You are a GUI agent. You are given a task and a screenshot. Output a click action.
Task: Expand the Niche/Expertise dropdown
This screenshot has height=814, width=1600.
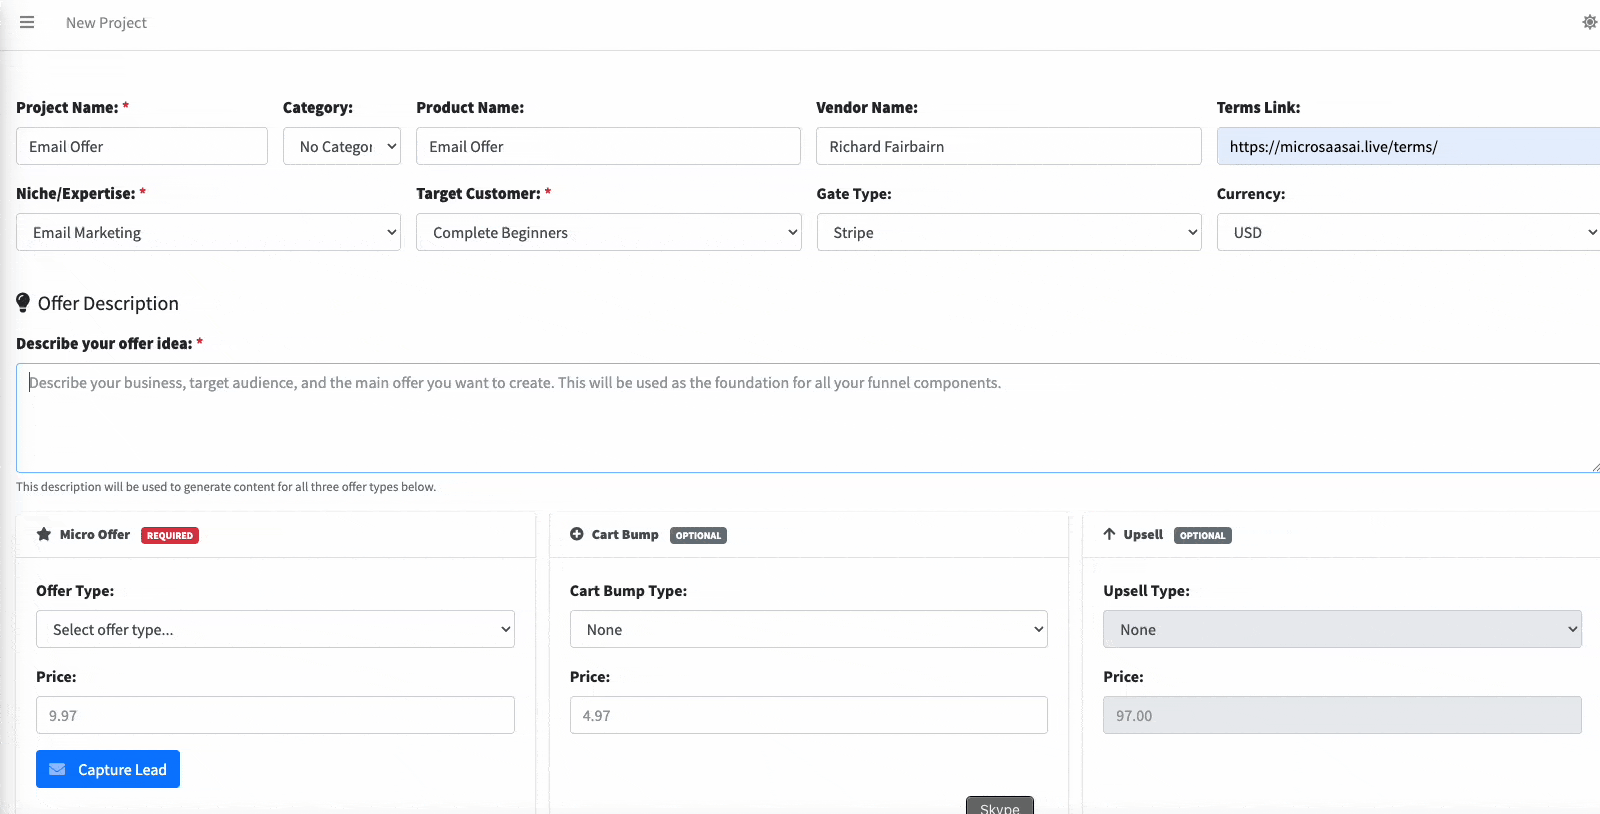point(208,232)
